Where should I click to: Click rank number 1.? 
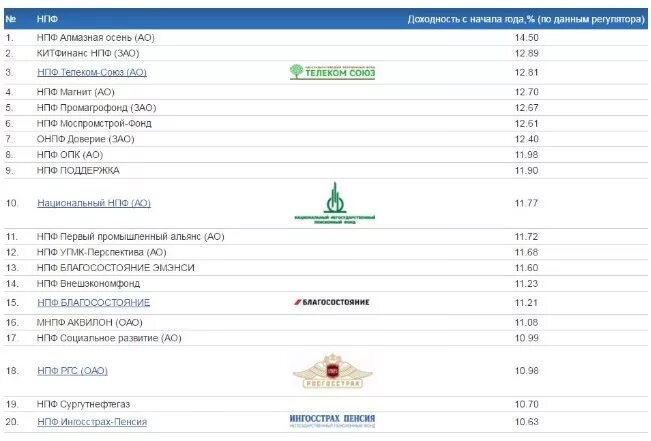pyautogui.click(x=10, y=38)
